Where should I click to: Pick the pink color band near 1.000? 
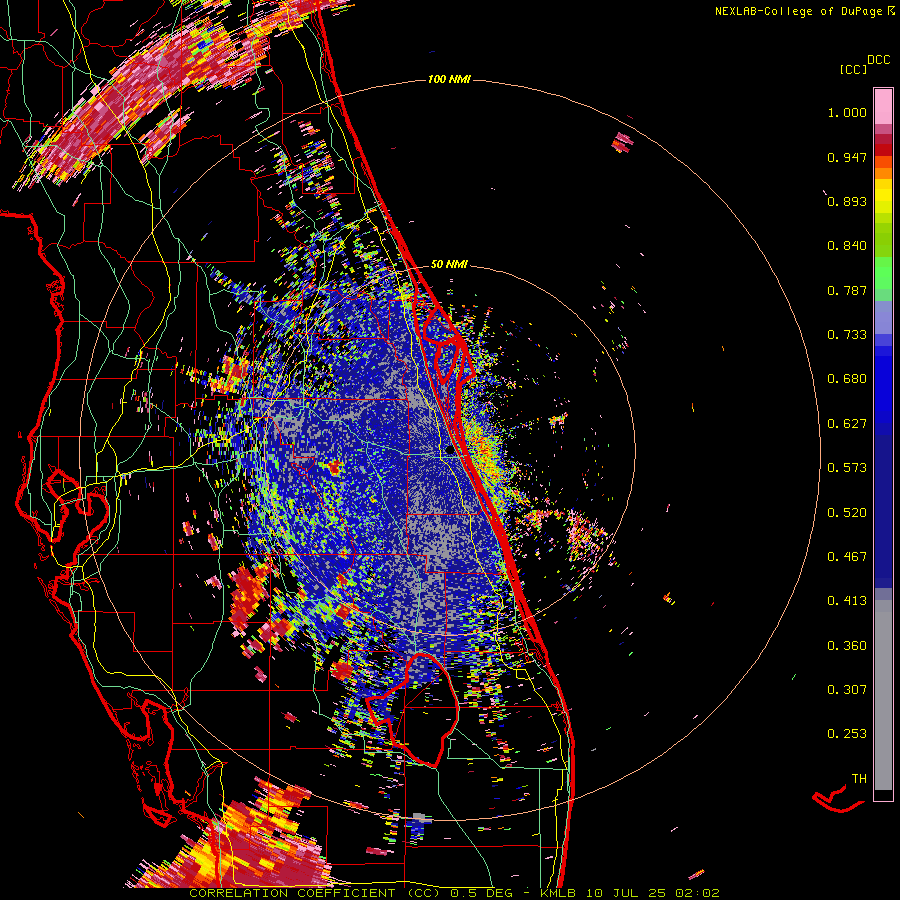tap(883, 107)
